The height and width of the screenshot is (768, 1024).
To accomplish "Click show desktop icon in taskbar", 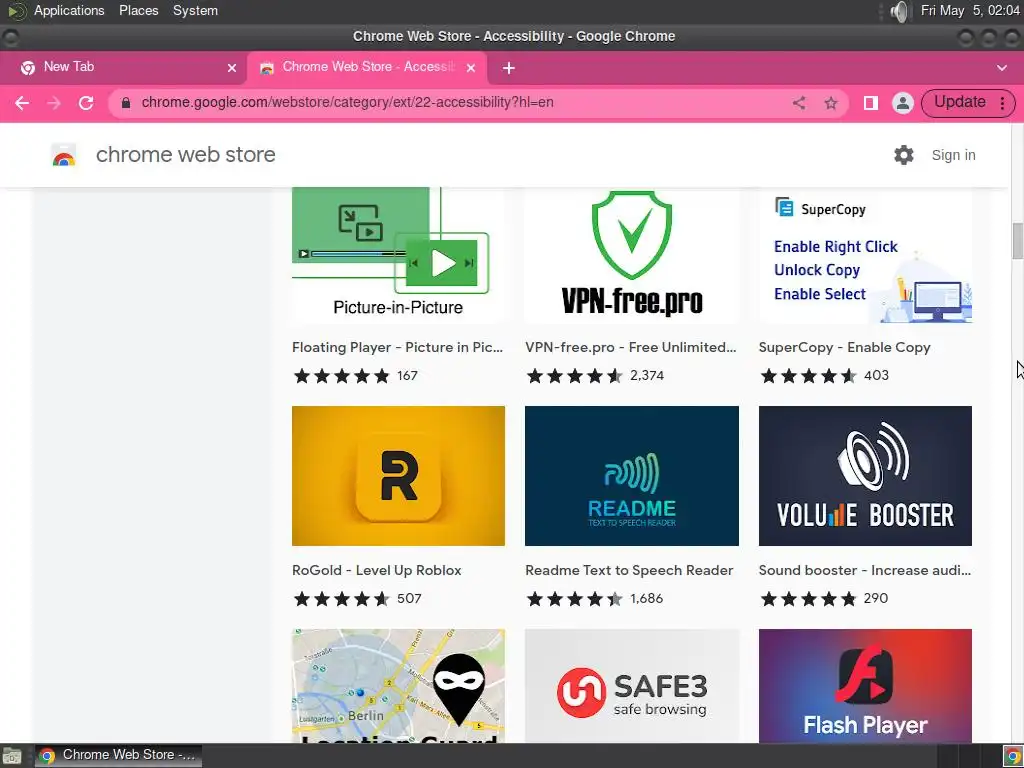I will click(12, 756).
